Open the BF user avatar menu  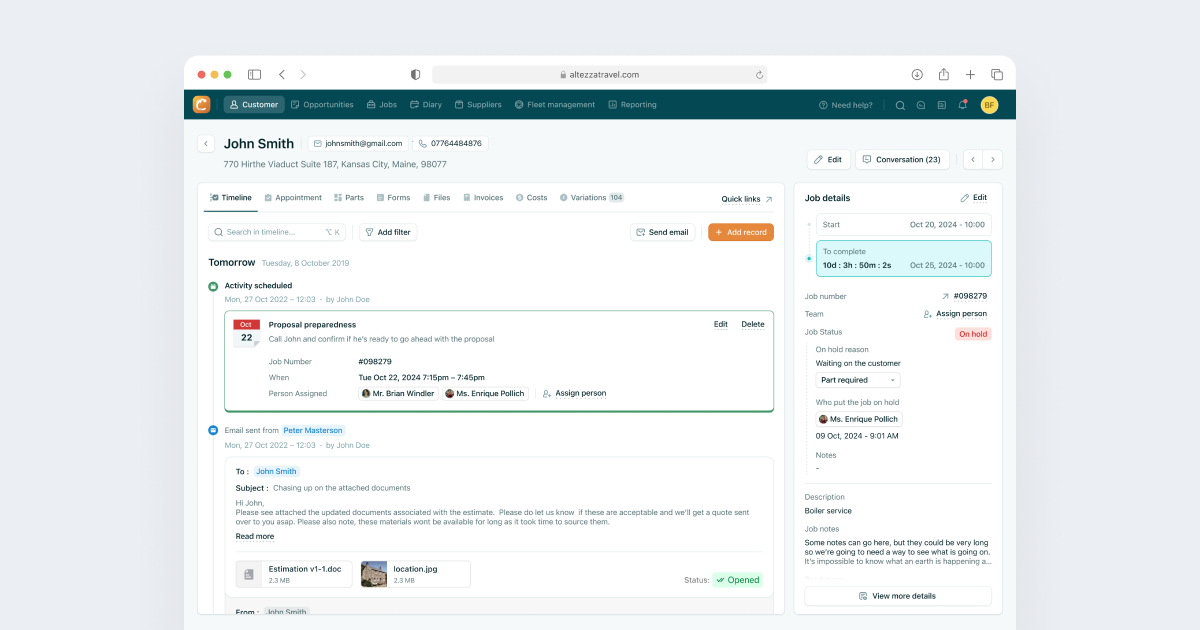(989, 104)
